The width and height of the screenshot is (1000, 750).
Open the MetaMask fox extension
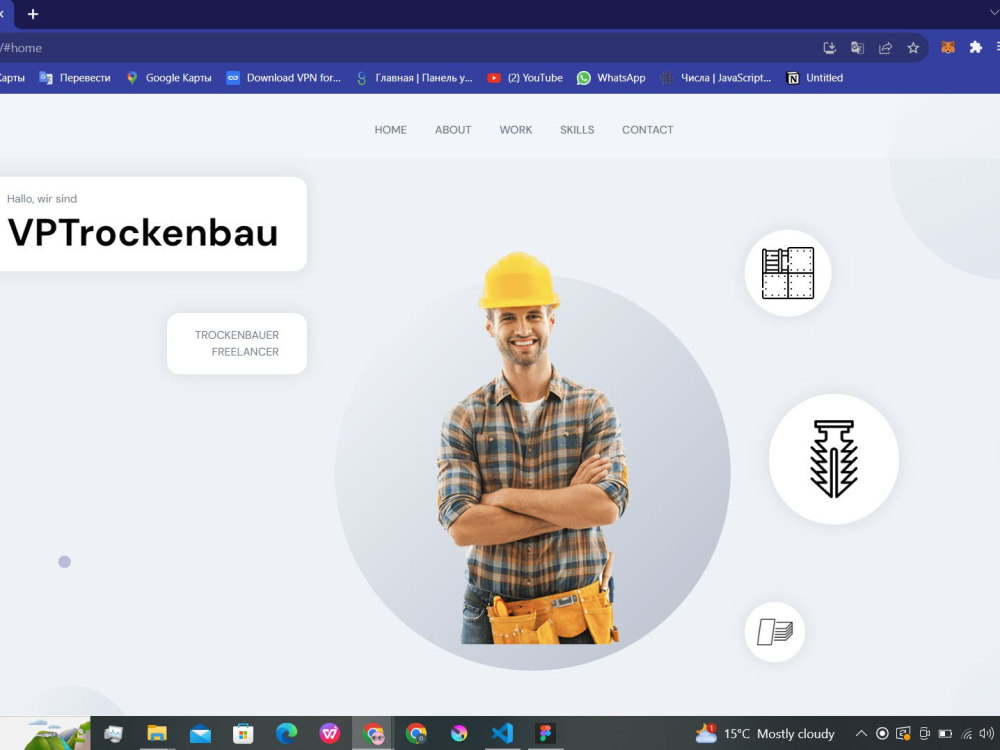[948, 47]
